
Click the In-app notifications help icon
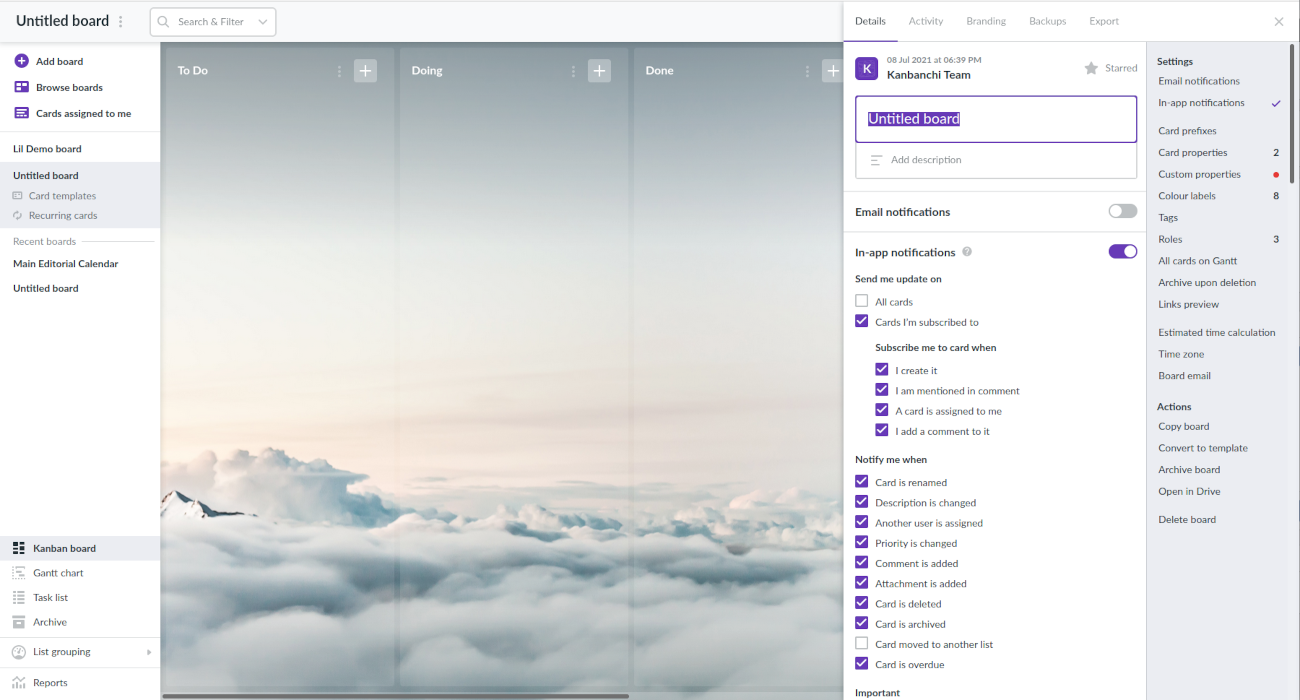coord(967,252)
